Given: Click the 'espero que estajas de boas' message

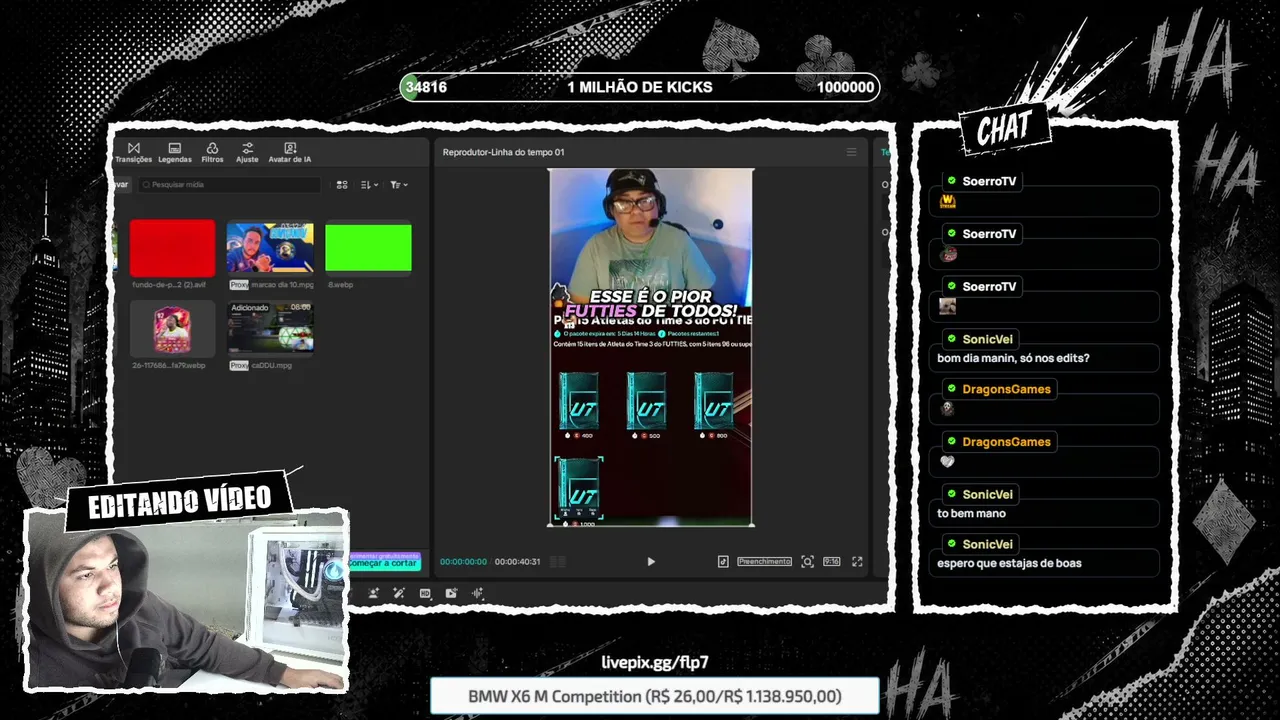Looking at the screenshot, I should tap(1009, 563).
